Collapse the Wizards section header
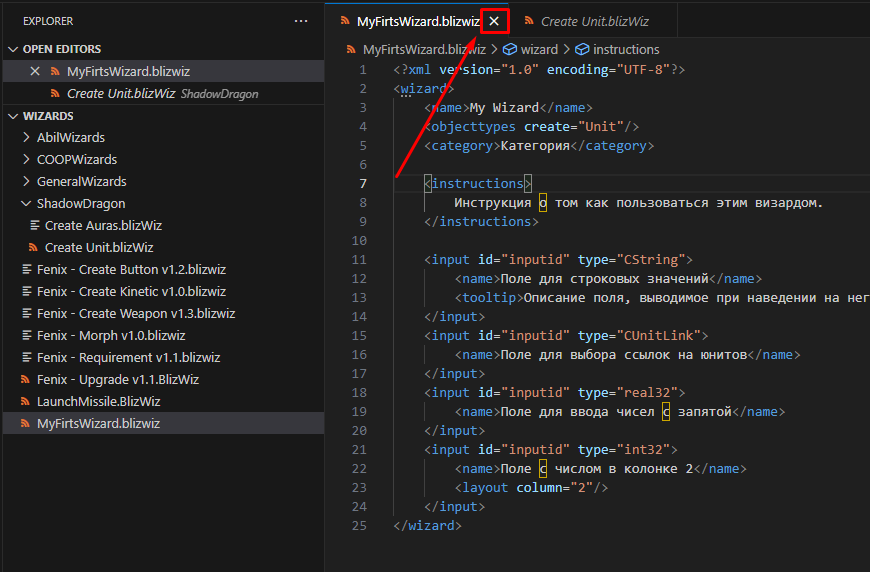This screenshot has height=572, width=870. tap(12, 116)
